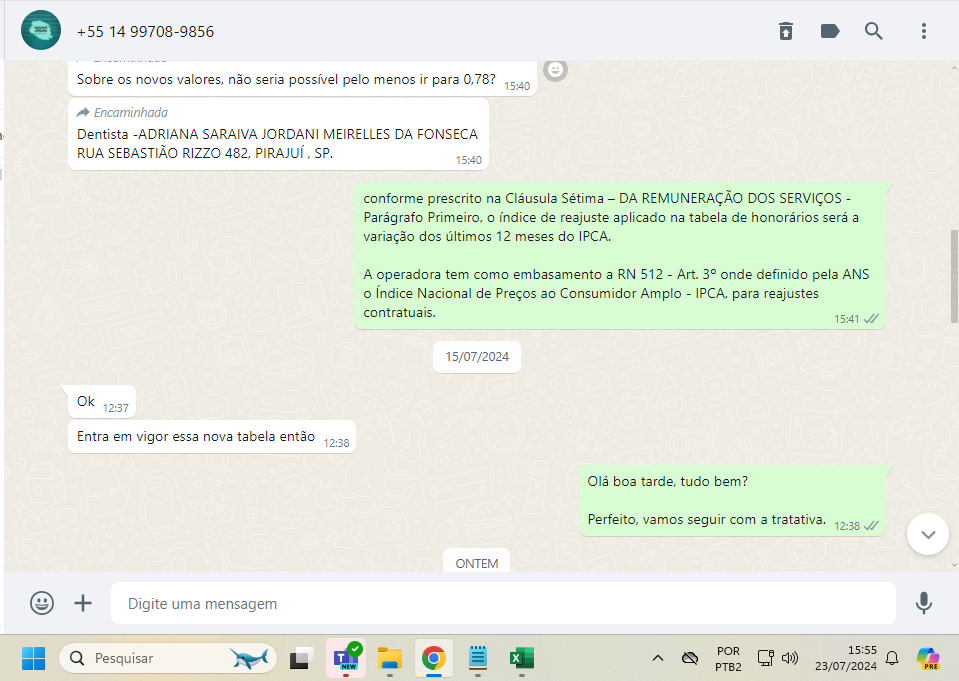Image resolution: width=959 pixels, height=681 pixels.
Task: Show hidden system tray icons
Action: point(658,658)
